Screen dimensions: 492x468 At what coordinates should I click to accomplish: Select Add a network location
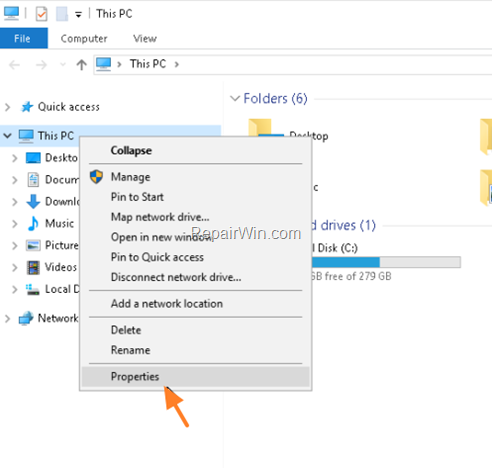[195, 304]
